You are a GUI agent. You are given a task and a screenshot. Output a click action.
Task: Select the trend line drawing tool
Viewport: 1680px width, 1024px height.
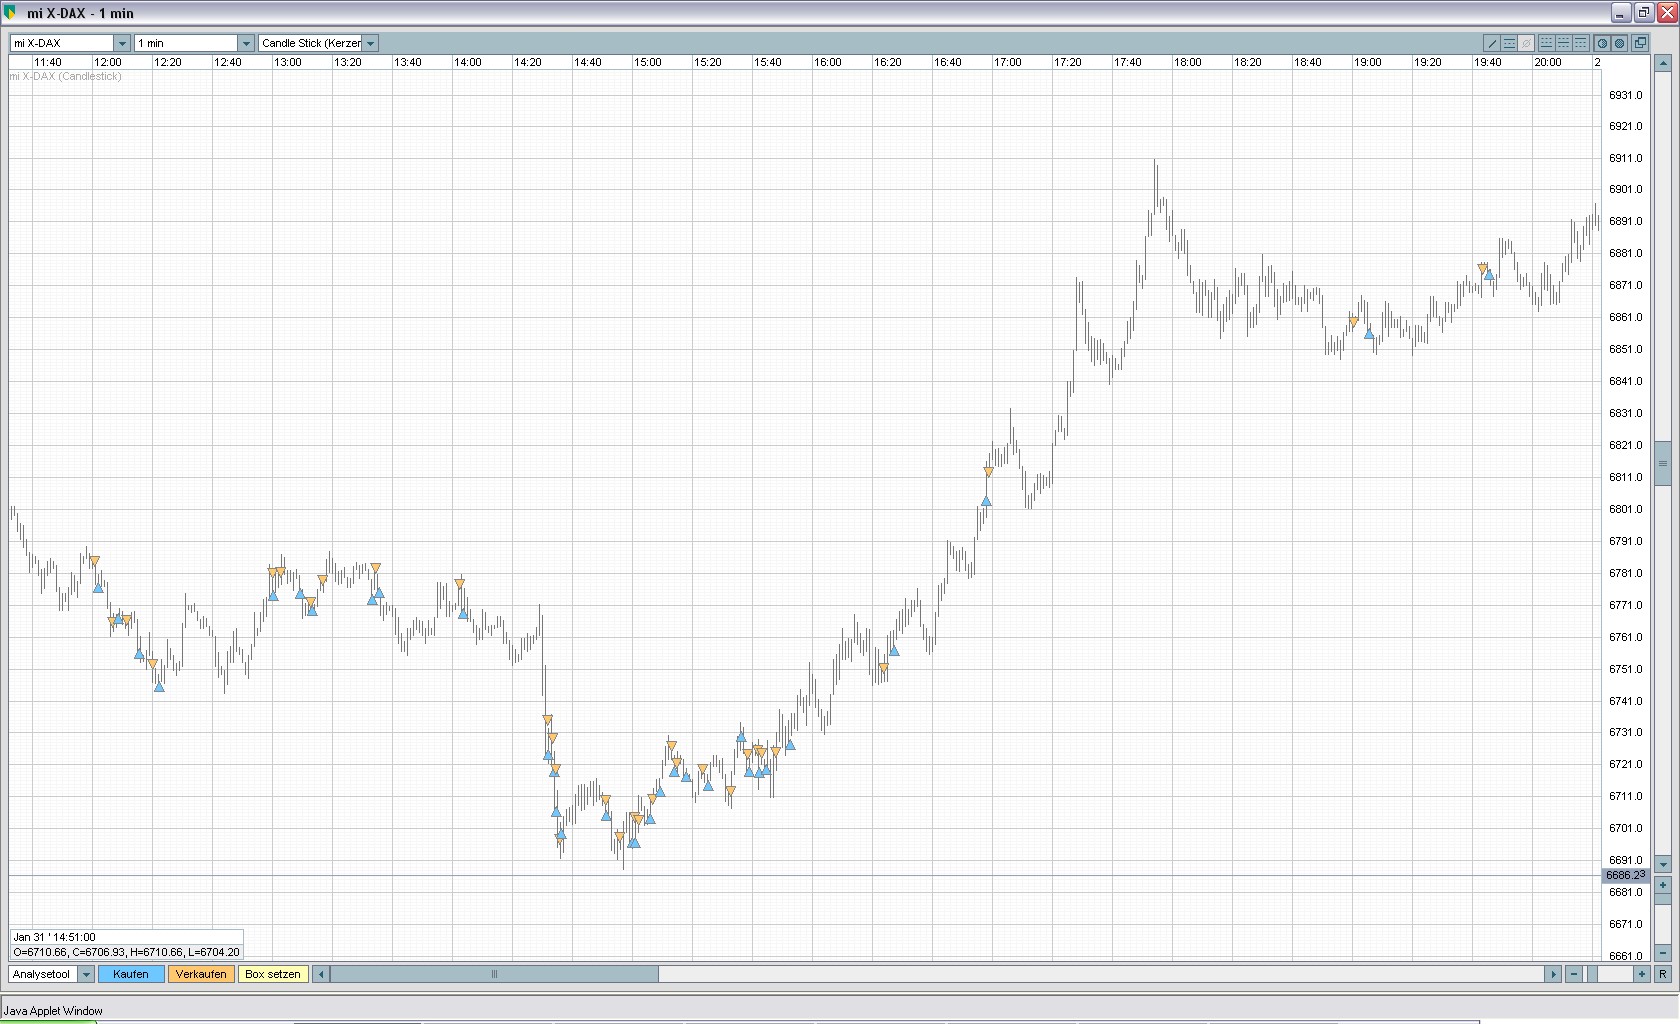pyautogui.click(x=1492, y=43)
